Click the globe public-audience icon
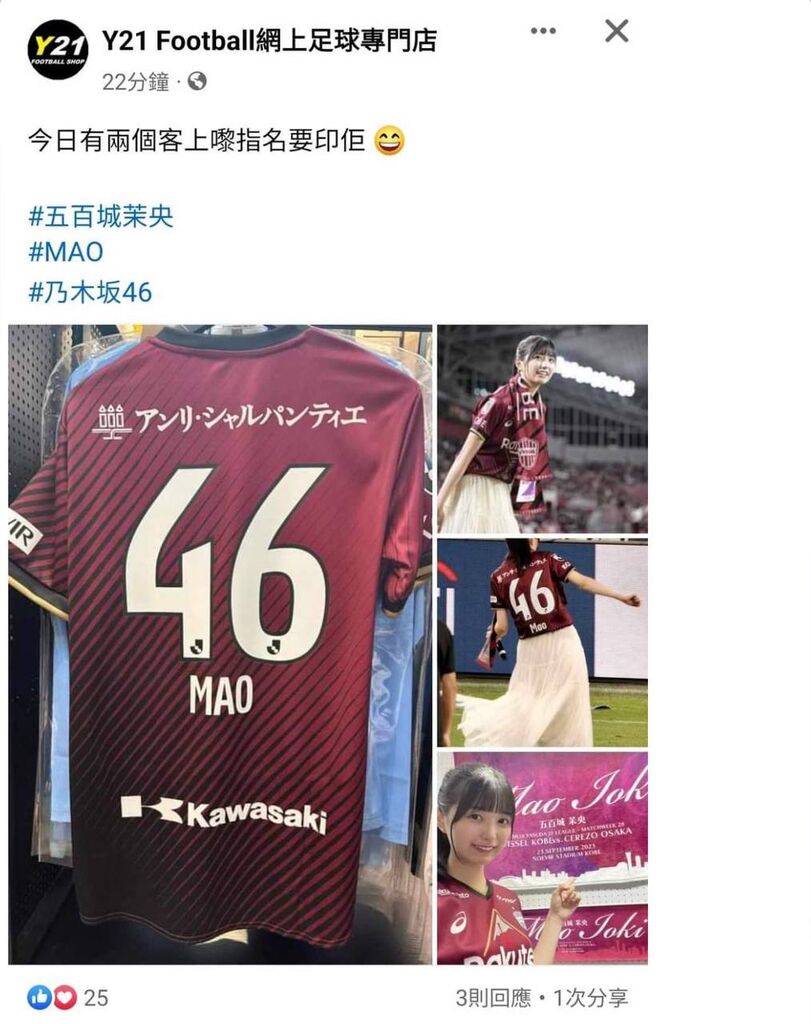 (197, 81)
